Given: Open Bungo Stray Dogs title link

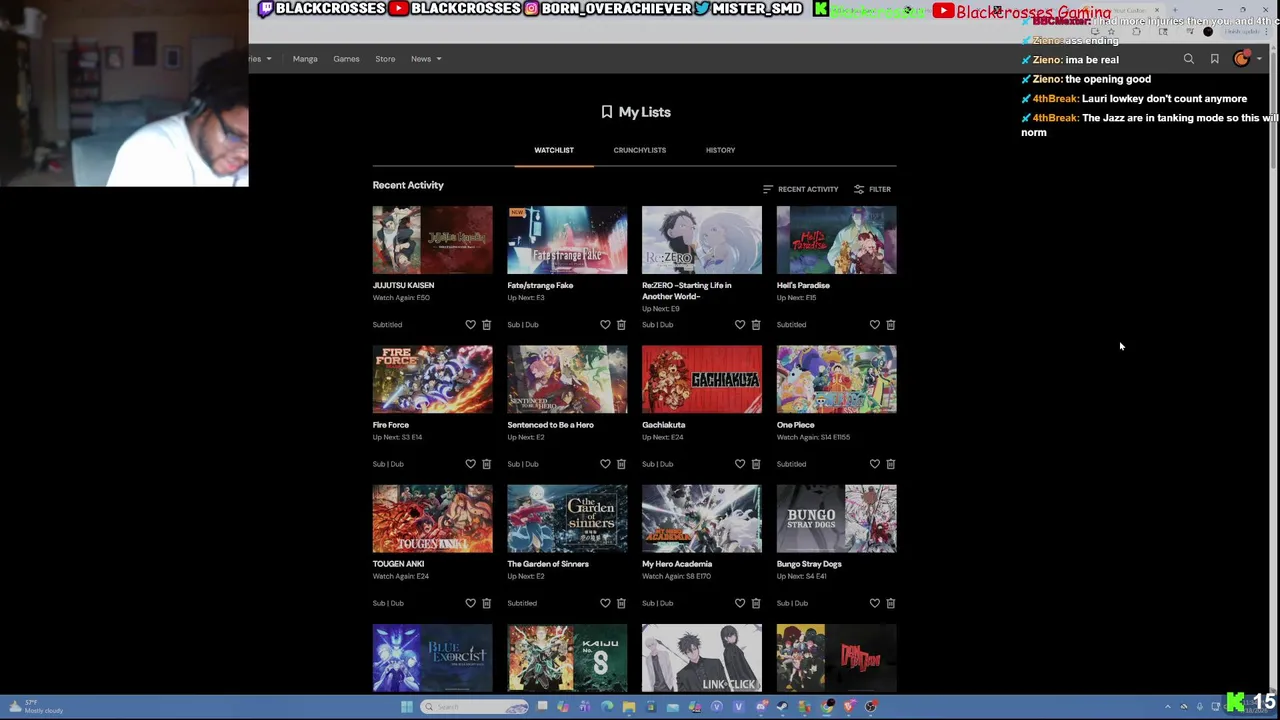Looking at the screenshot, I should [809, 564].
